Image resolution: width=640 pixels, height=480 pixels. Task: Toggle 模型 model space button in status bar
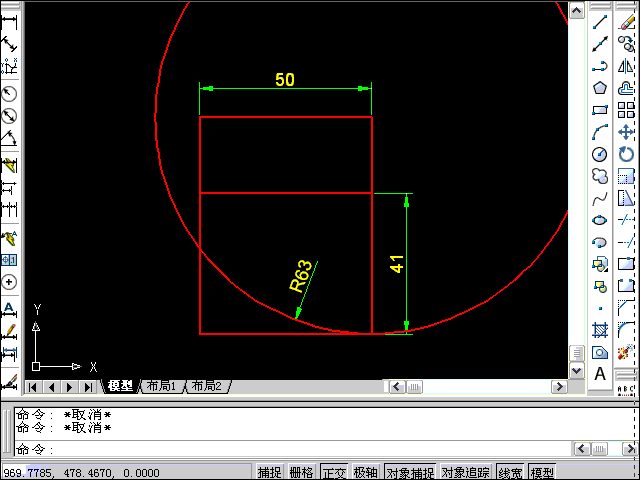tap(542, 472)
